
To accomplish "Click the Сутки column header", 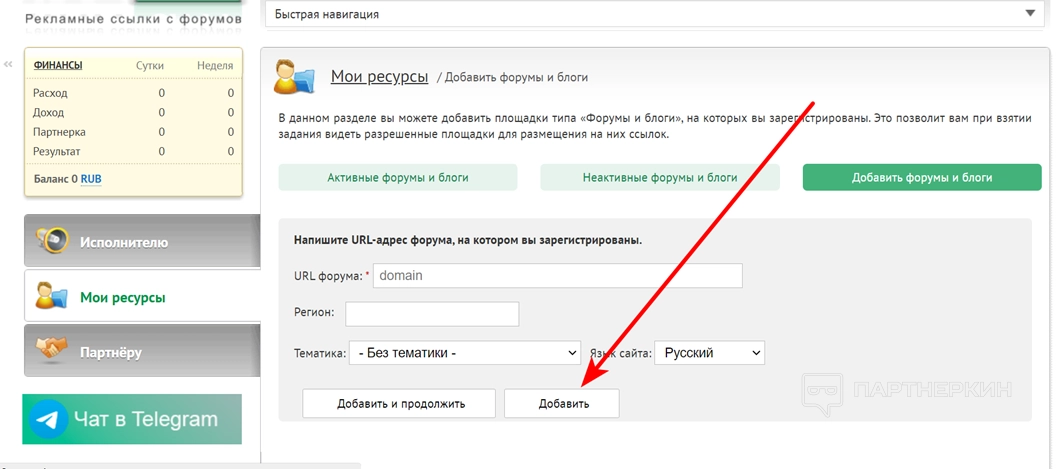I will tap(150, 66).
